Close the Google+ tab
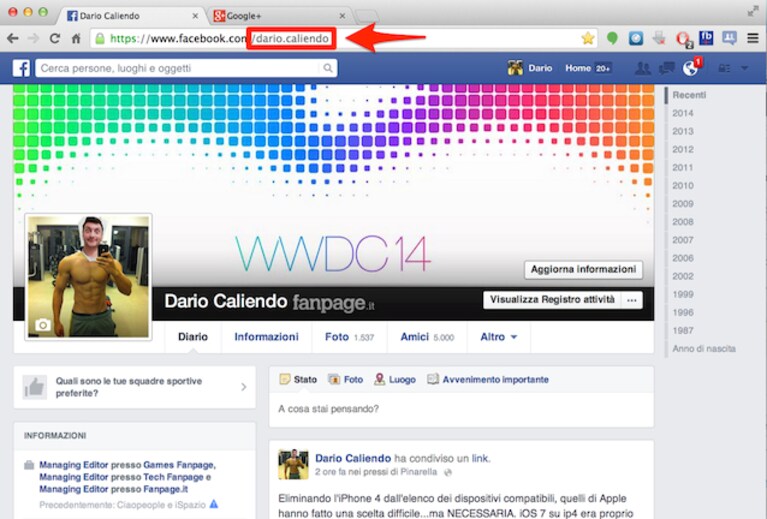The width and height of the screenshot is (767, 519). (x=342, y=16)
